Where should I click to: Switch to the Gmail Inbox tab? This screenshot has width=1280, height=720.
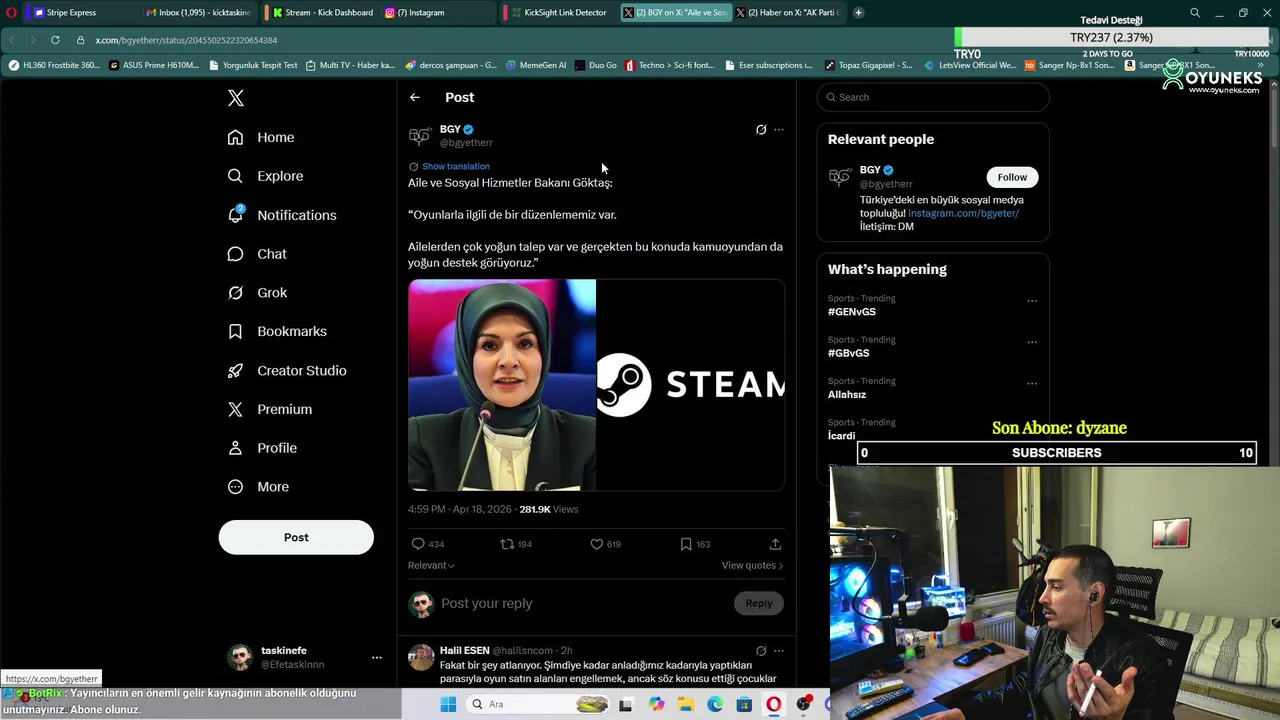pyautogui.click(x=198, y=12)
